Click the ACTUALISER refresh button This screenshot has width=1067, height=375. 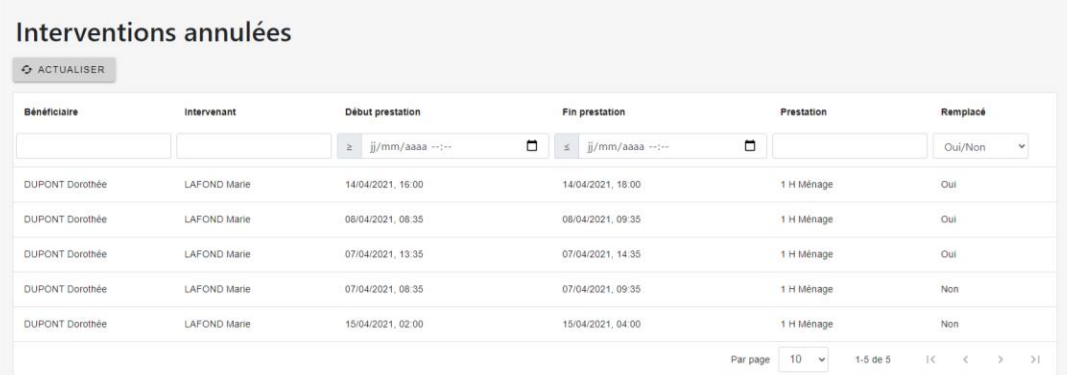pyautogui.click(x=64, y=69)
